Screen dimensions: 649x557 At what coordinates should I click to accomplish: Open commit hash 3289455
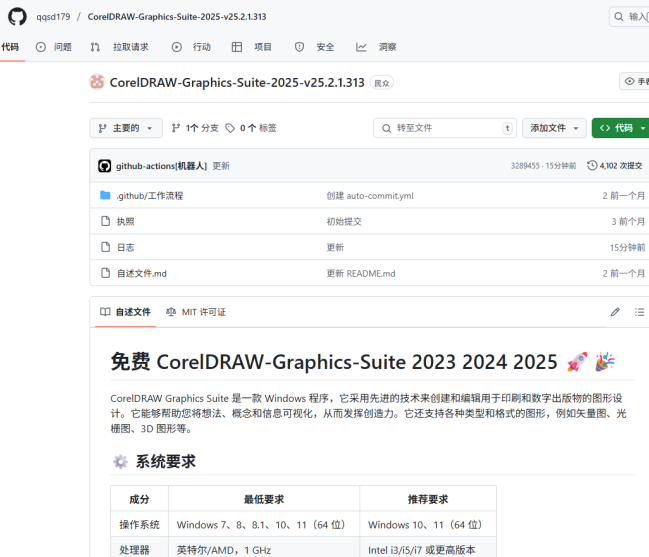[x=525, y=166]
